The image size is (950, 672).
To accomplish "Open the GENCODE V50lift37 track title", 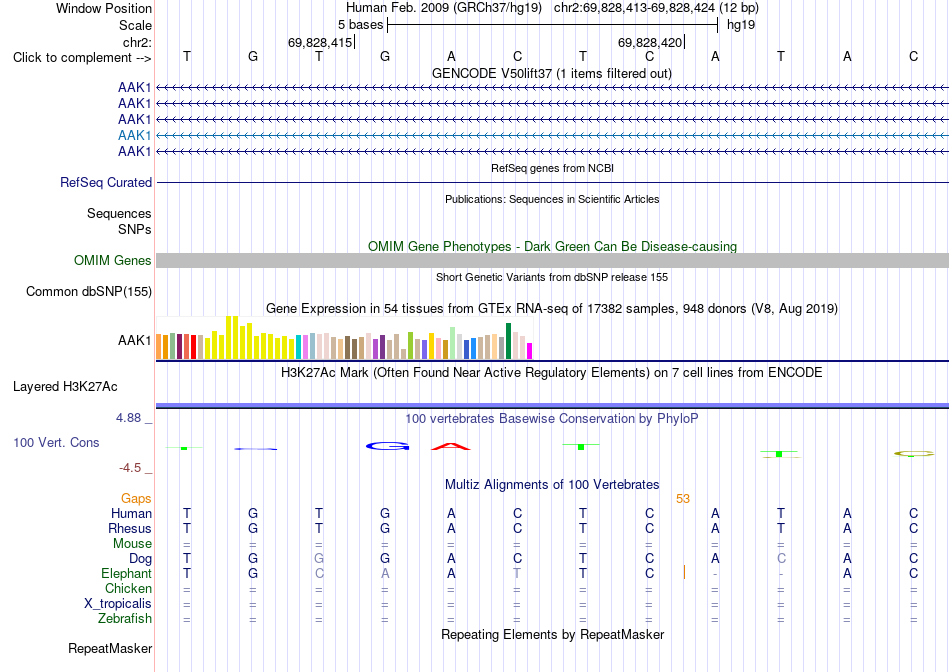I will [x=551, y=73].
